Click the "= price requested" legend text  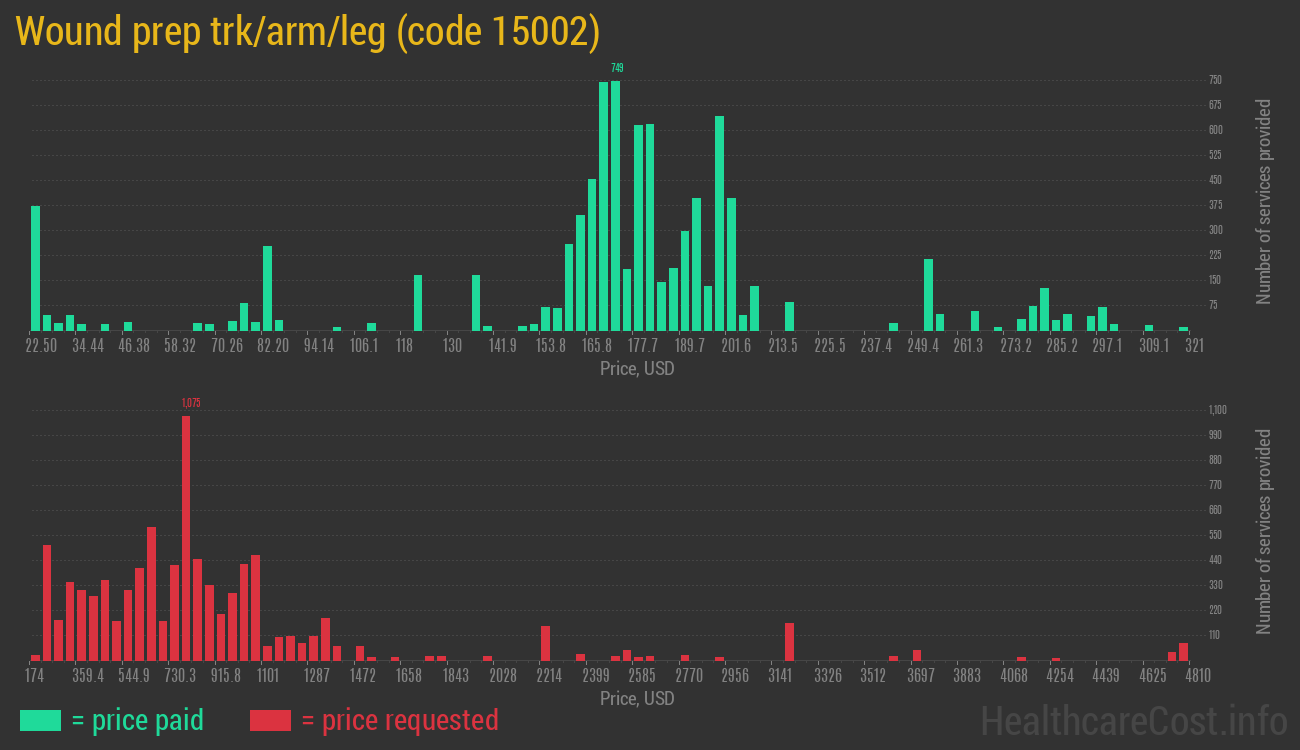point(399,720)
